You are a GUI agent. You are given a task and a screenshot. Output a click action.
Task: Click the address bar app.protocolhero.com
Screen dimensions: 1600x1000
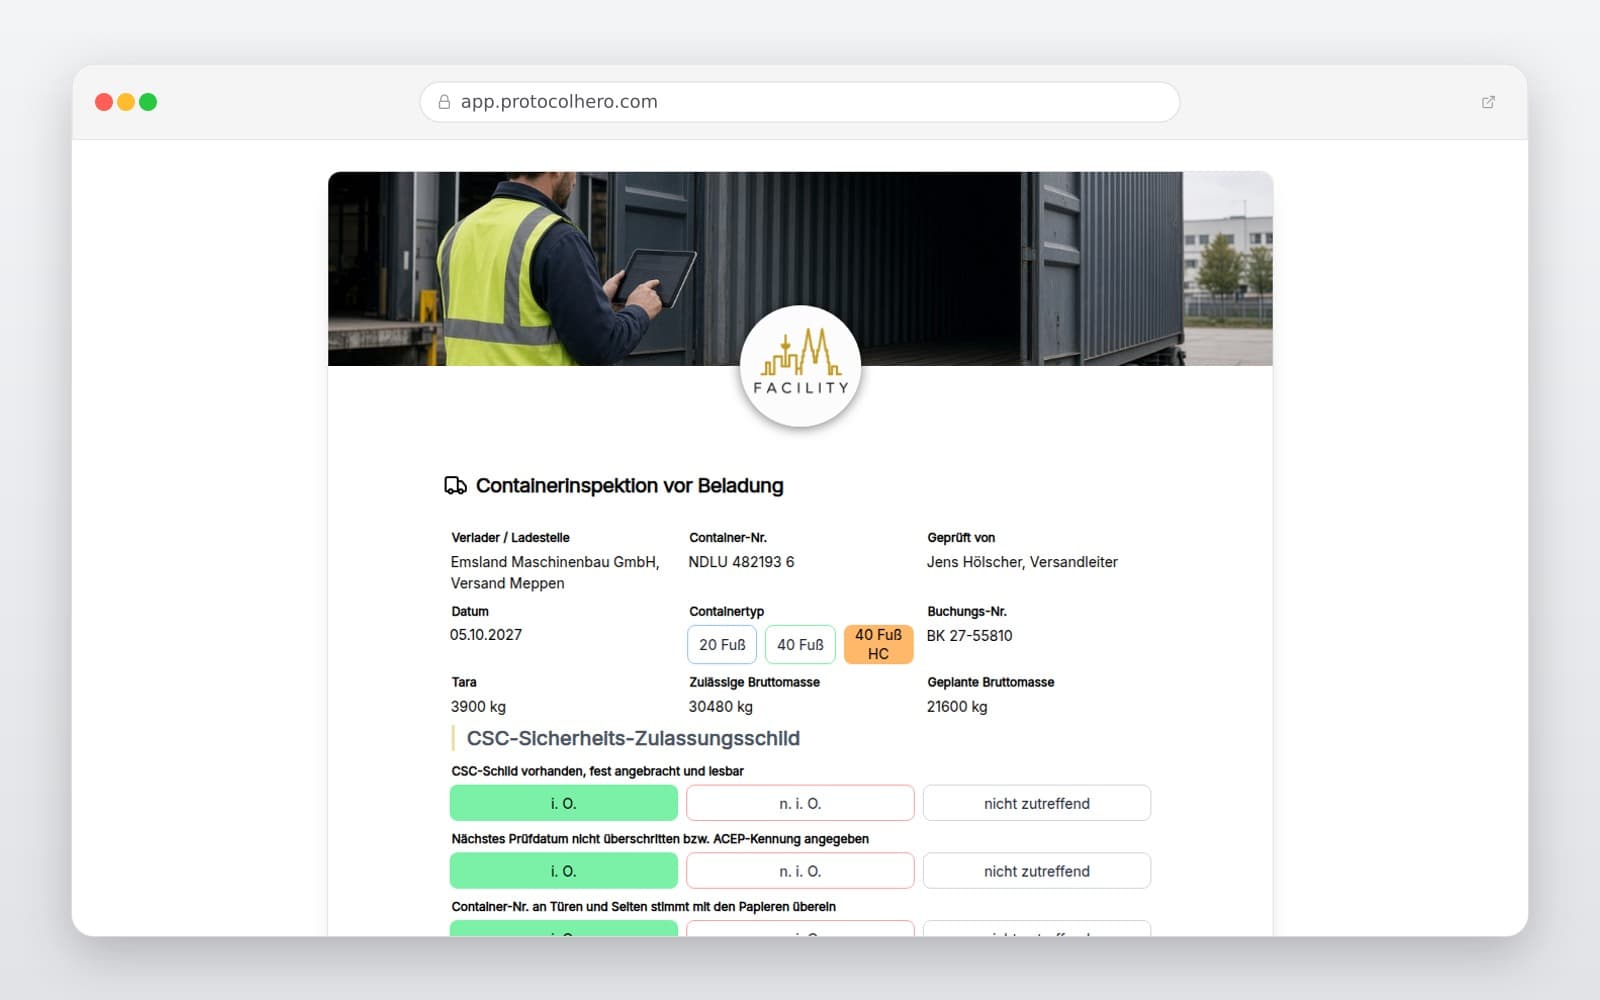(800, 102)
